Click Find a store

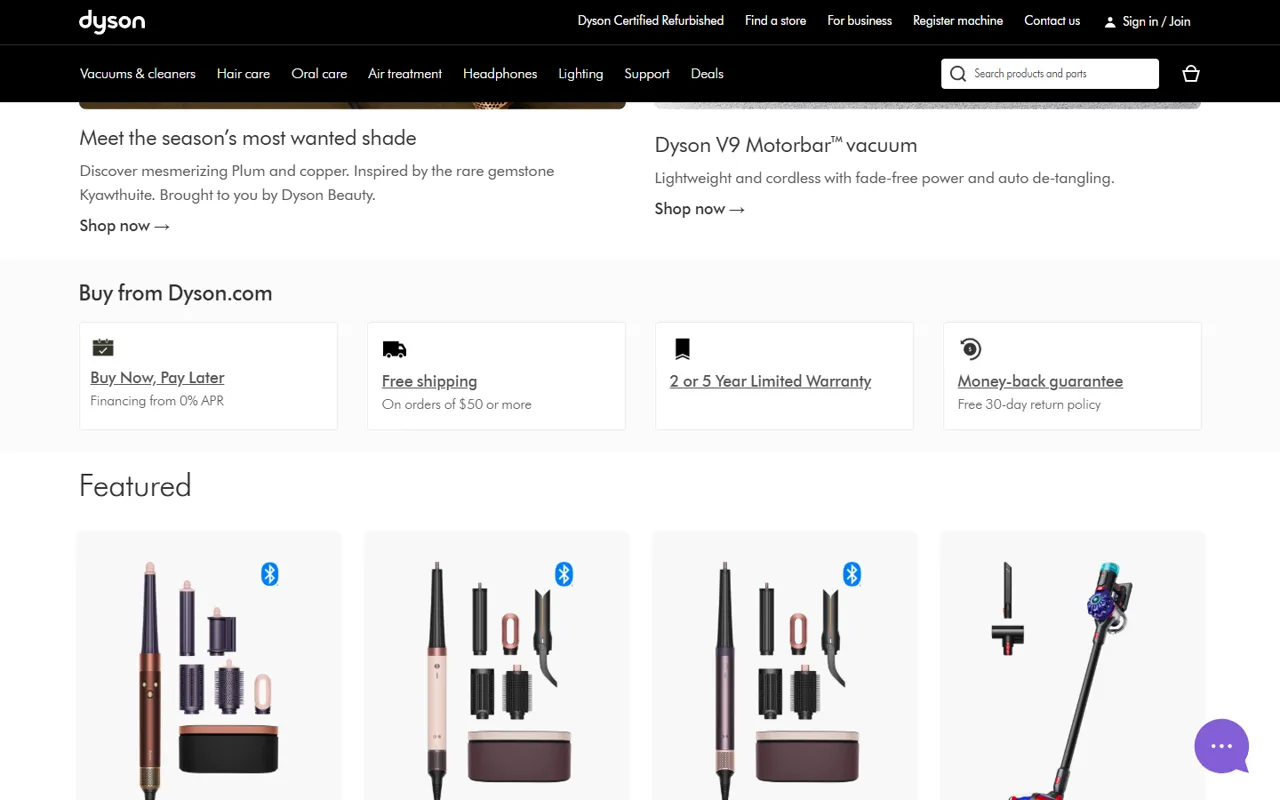tap(775, 21)
